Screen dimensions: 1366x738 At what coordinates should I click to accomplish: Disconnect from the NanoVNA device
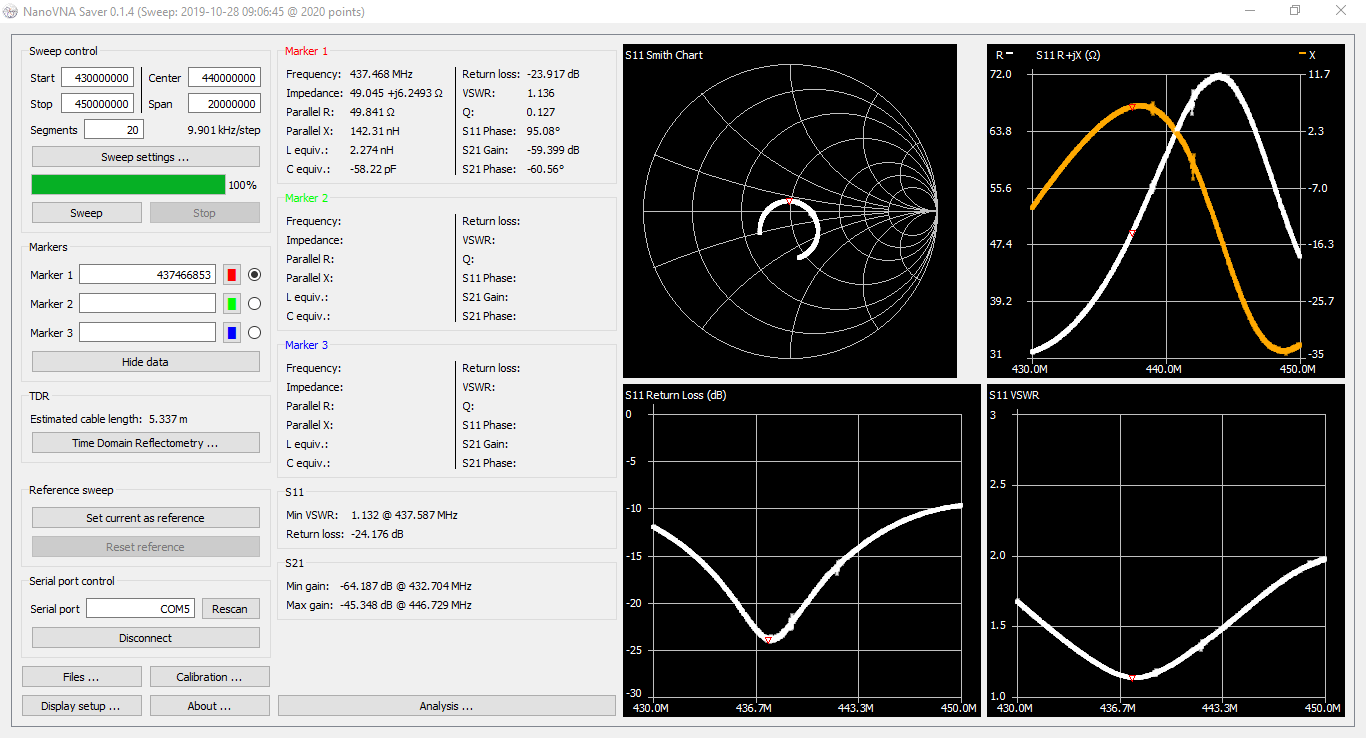tap(145, 637)
